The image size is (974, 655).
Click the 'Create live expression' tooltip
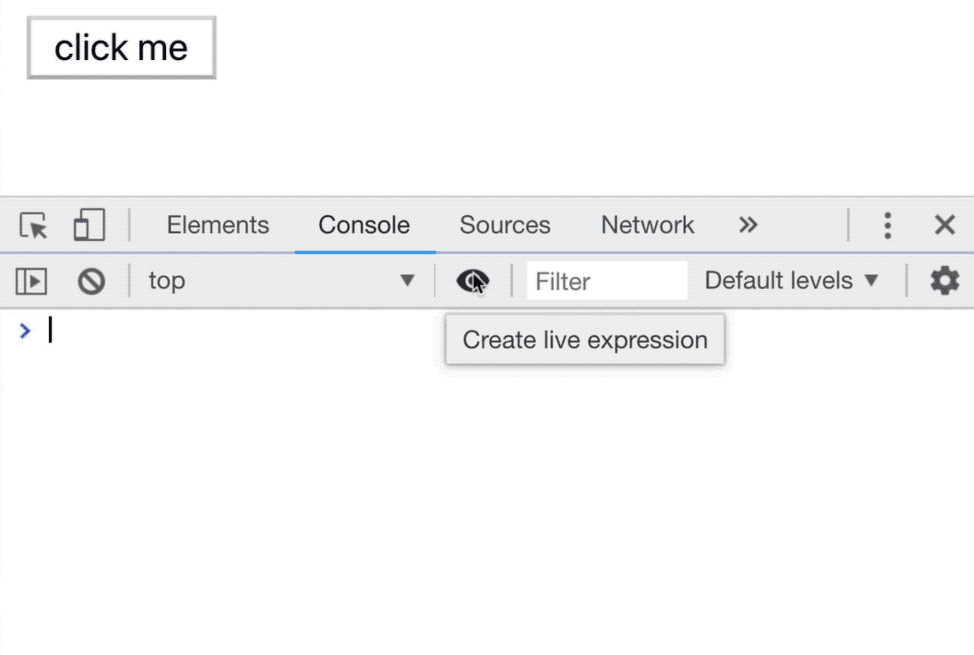585,340
